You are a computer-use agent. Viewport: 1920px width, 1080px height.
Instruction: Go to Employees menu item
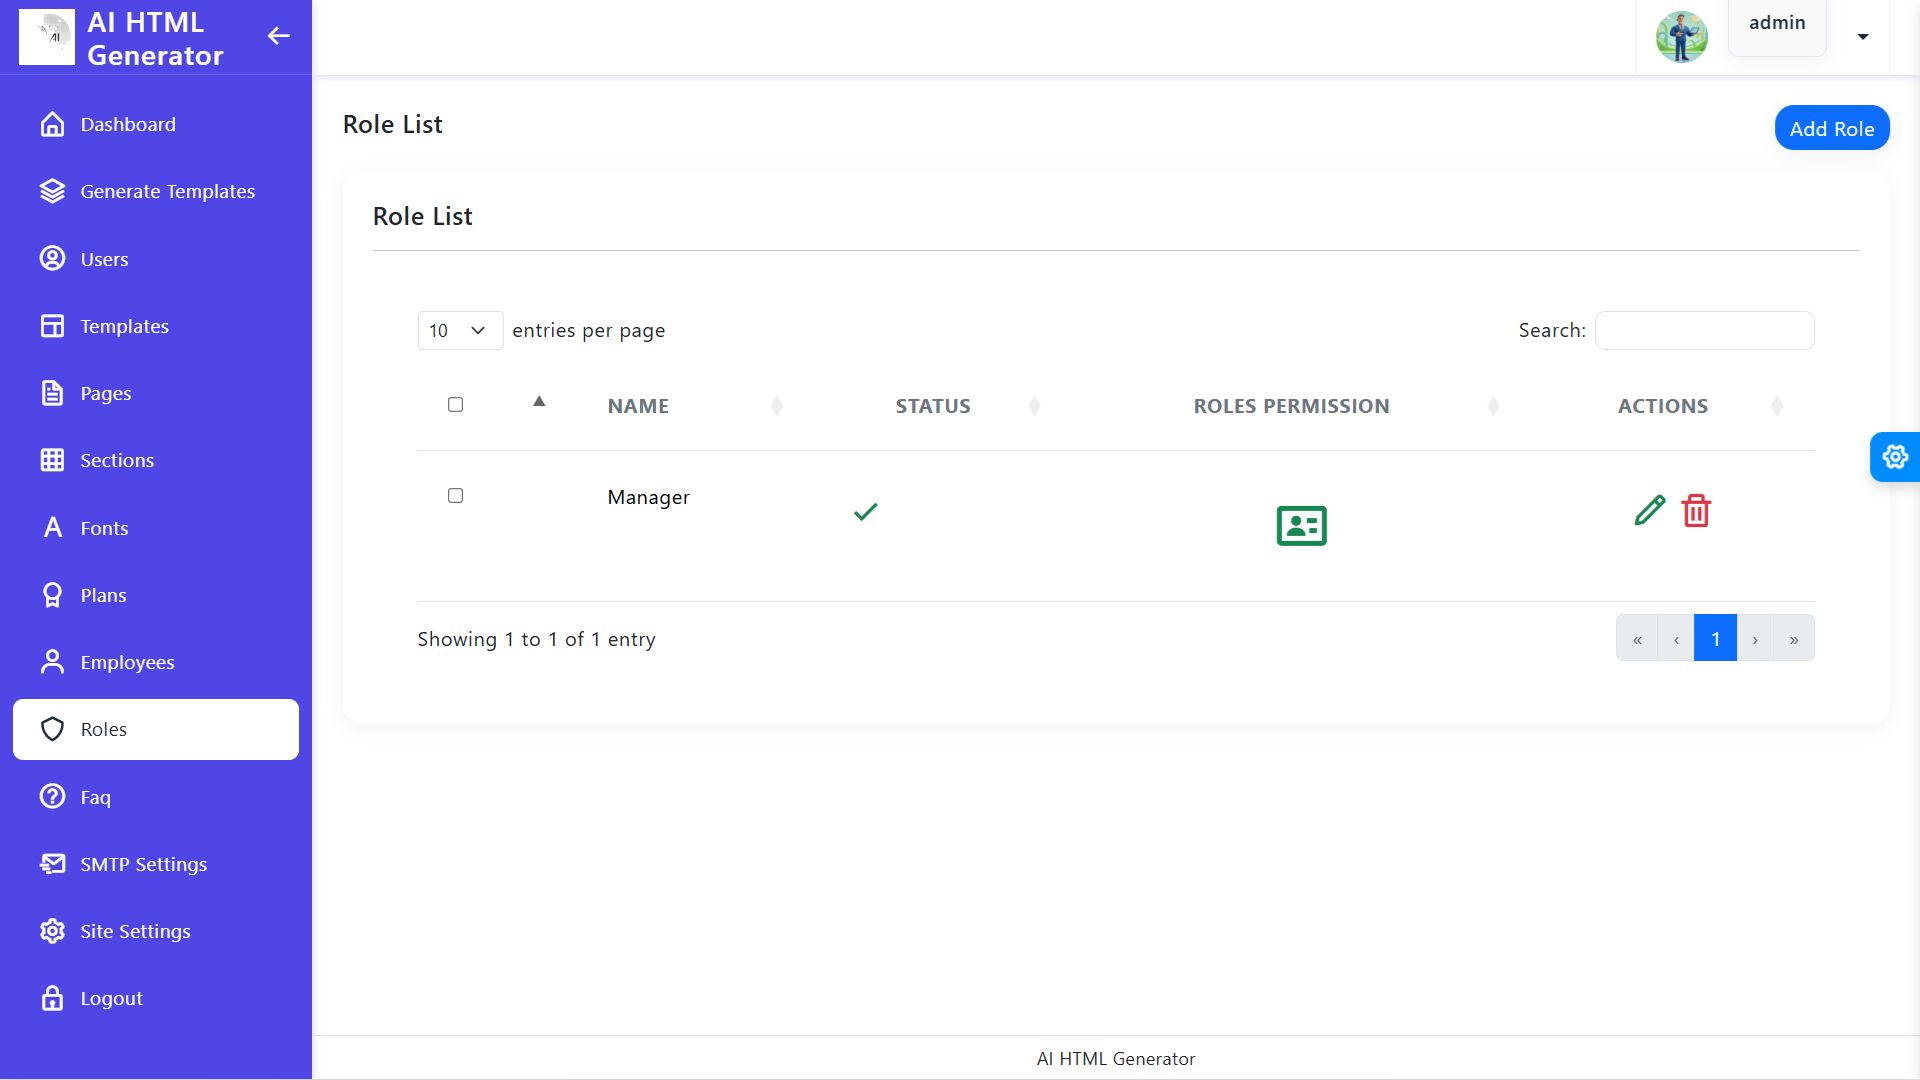pos(127,662)
